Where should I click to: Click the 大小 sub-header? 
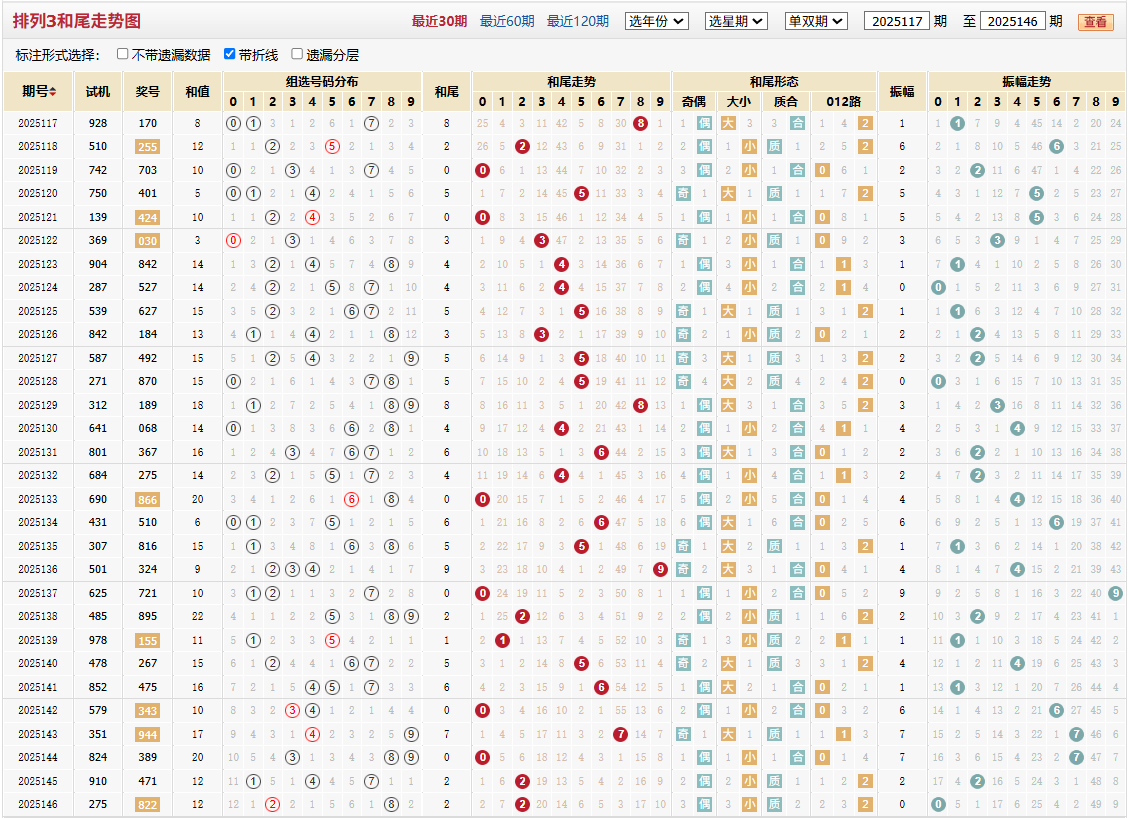[x=739, y=101]
